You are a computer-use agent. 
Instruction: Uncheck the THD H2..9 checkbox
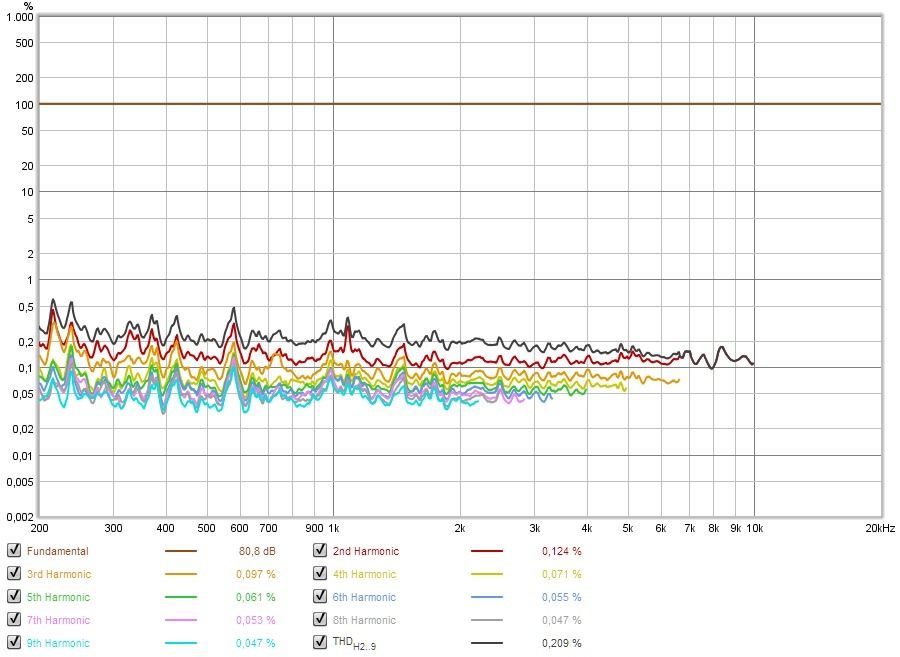click(320, 643)
